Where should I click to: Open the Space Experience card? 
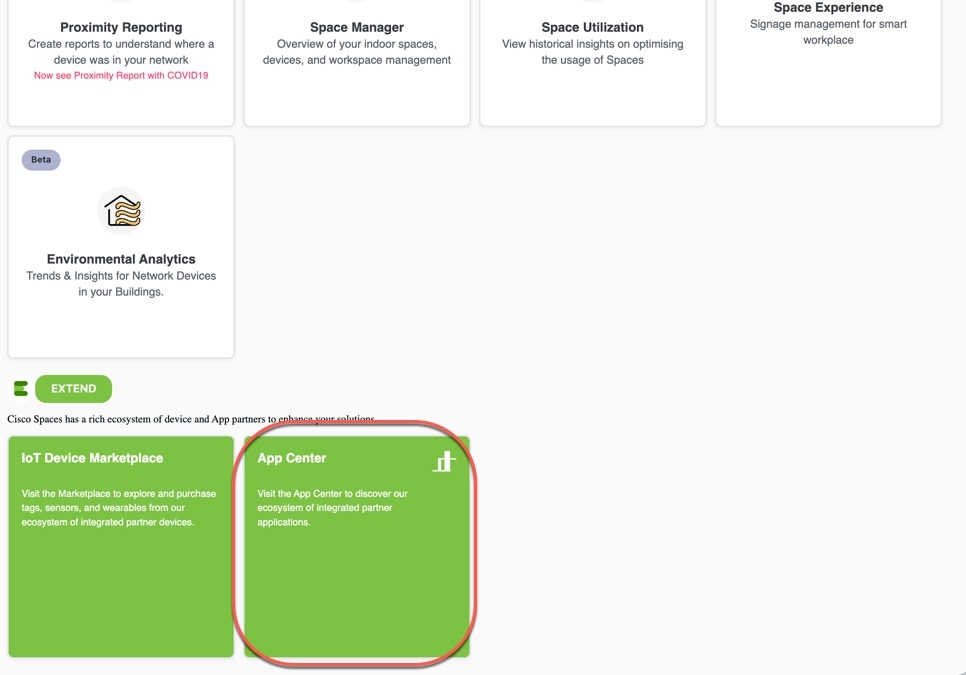(829, 62)
